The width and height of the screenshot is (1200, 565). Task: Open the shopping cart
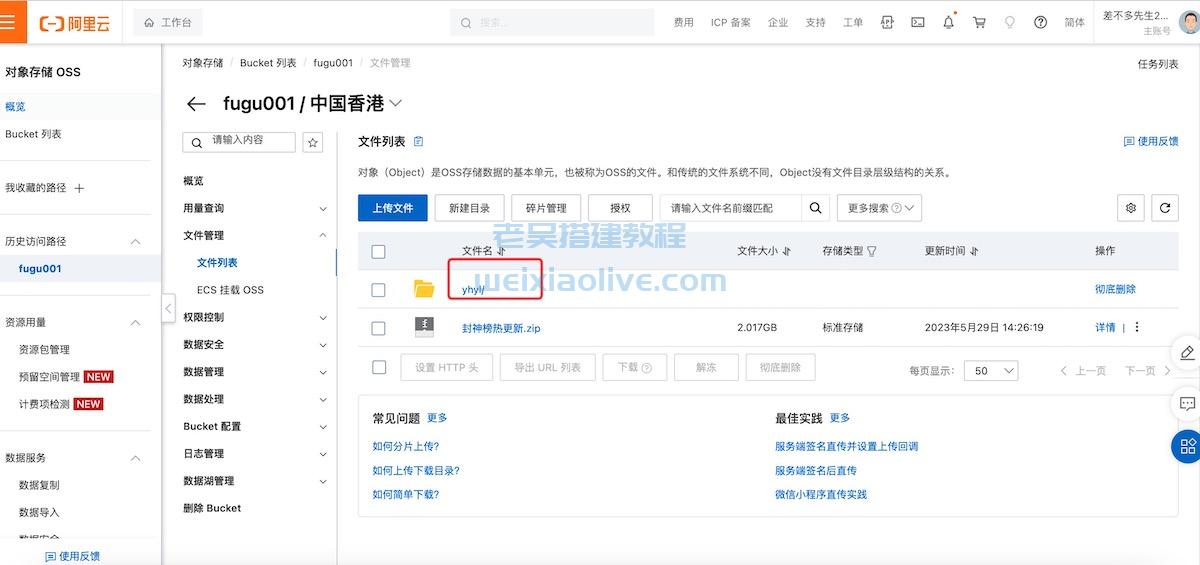(x=979, y=22)
